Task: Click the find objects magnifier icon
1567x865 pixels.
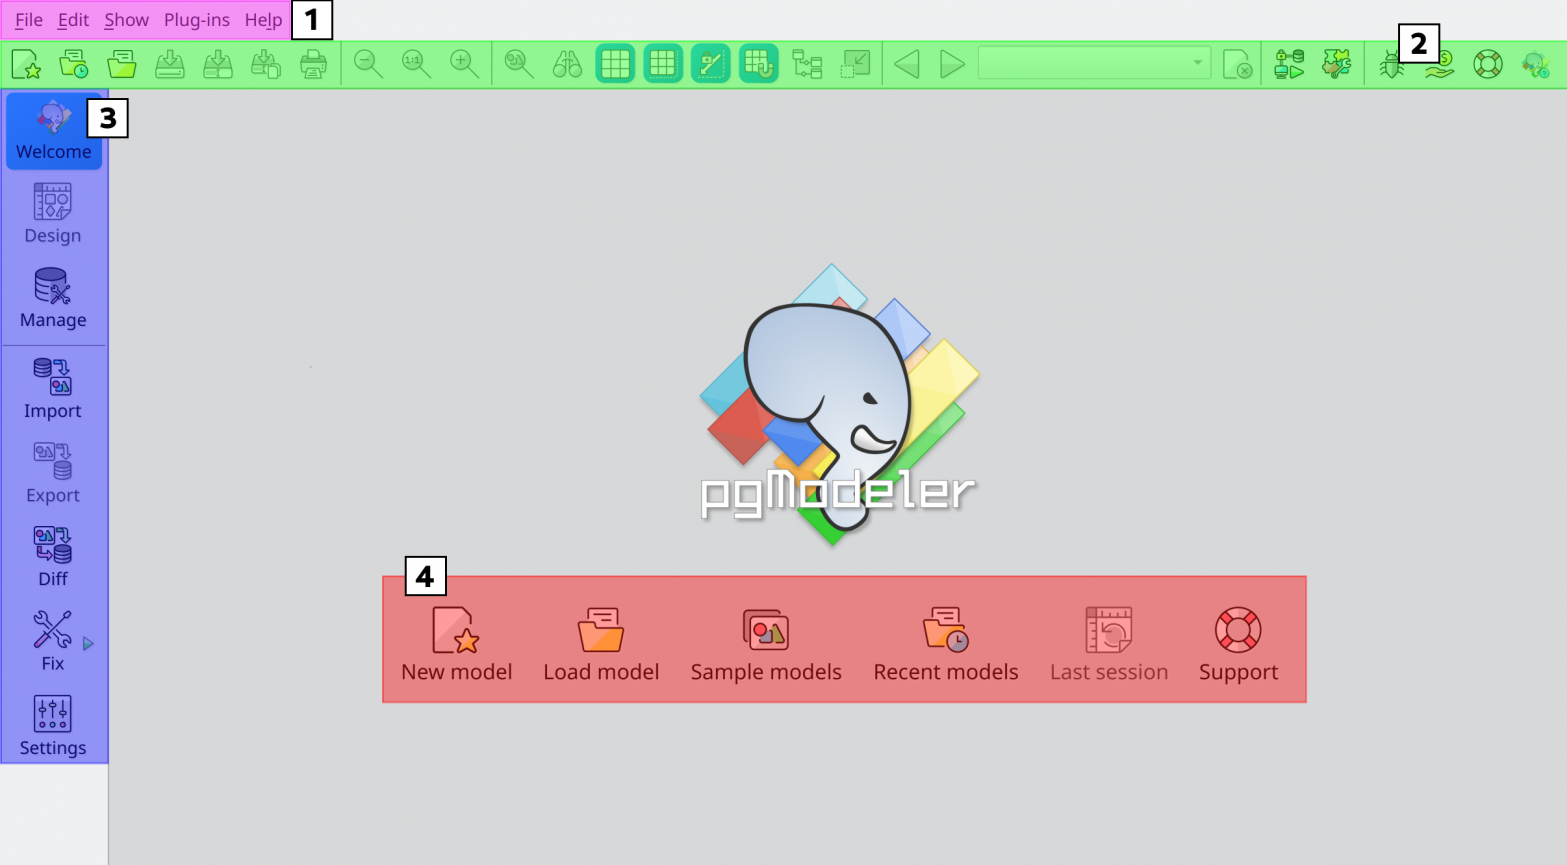Action: tap(519, 64)
